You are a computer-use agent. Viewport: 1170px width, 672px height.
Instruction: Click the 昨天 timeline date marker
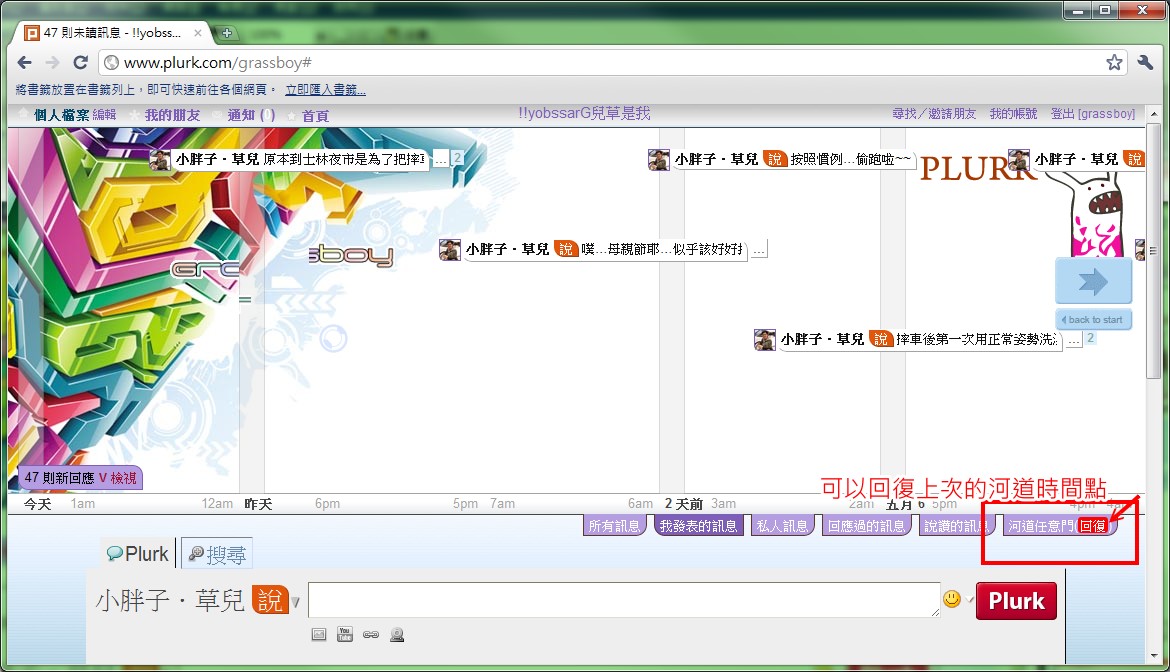tap(258, 504)
